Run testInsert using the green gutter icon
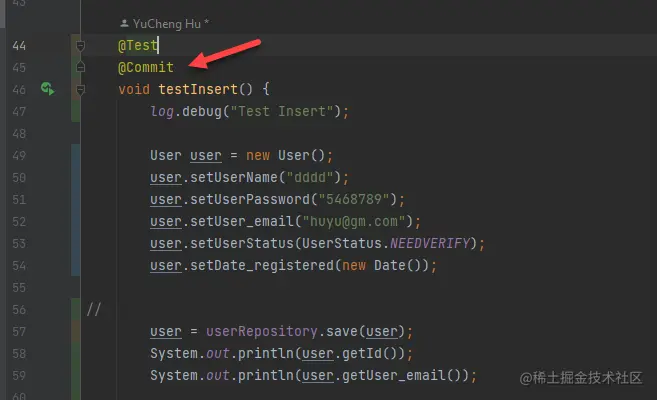This screenshot has width=657, height=400. (47, 89)
